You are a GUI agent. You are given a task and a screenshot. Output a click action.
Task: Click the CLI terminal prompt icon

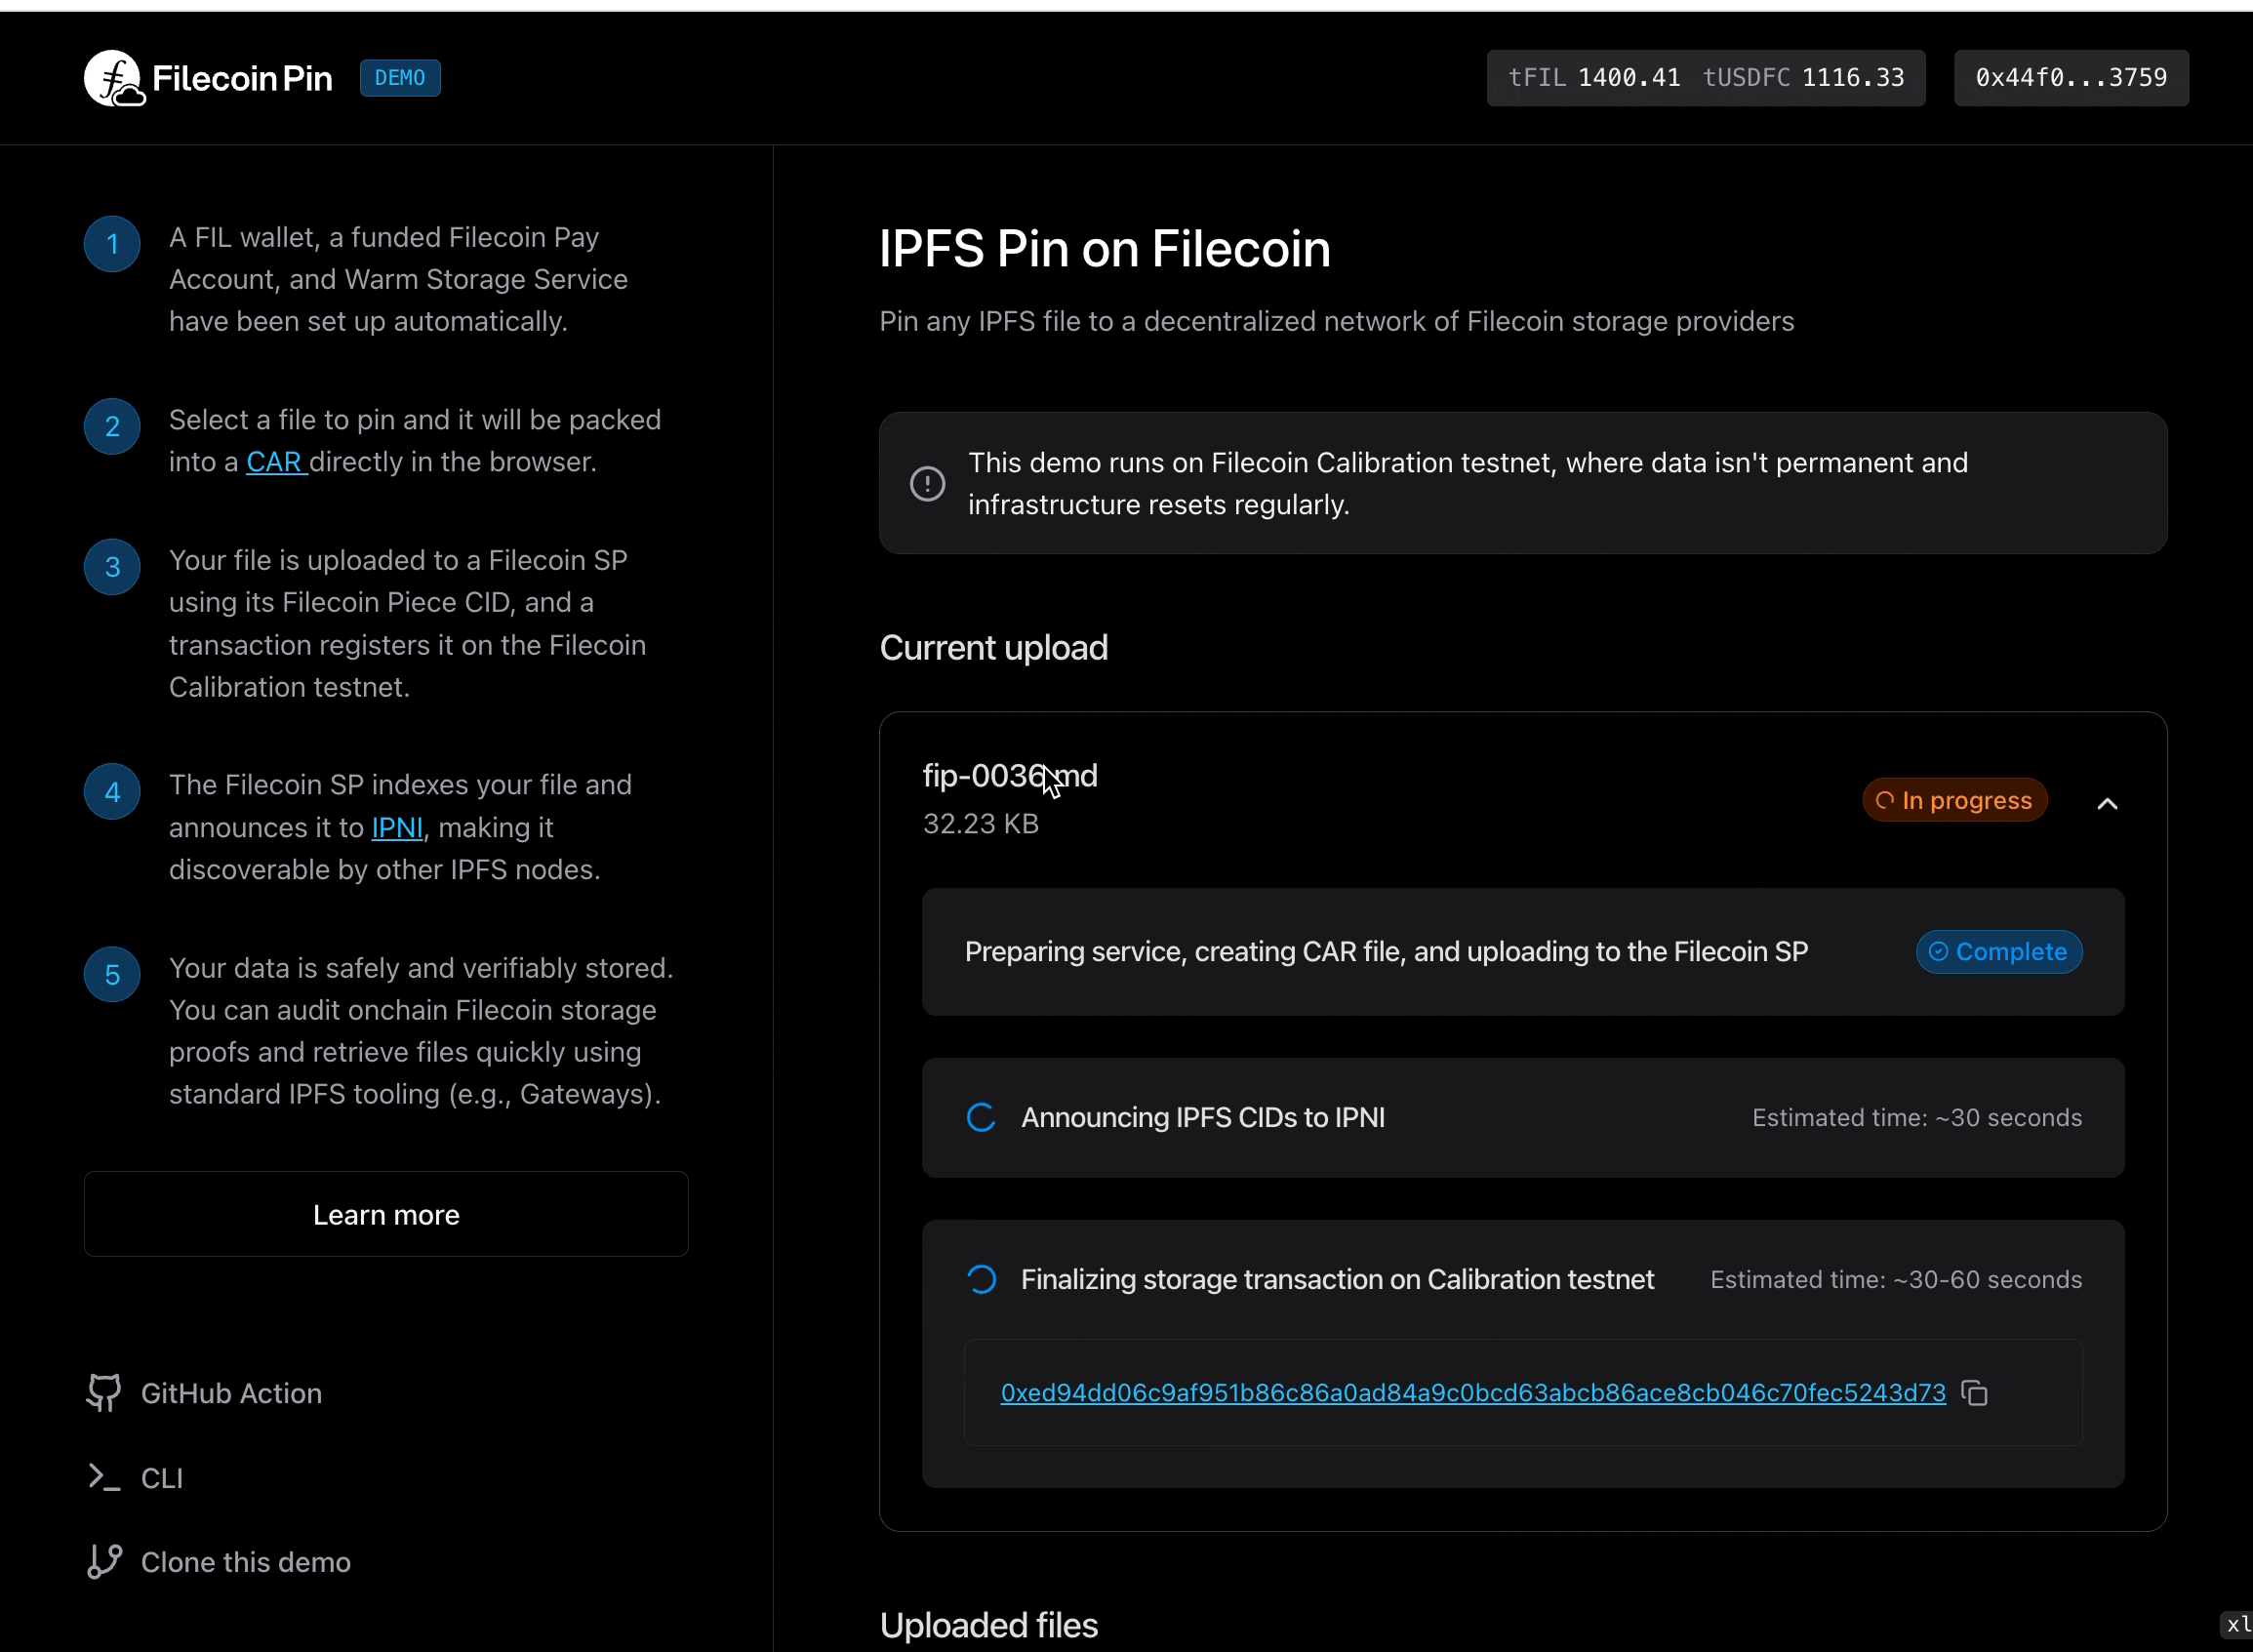coord(104,1477)
